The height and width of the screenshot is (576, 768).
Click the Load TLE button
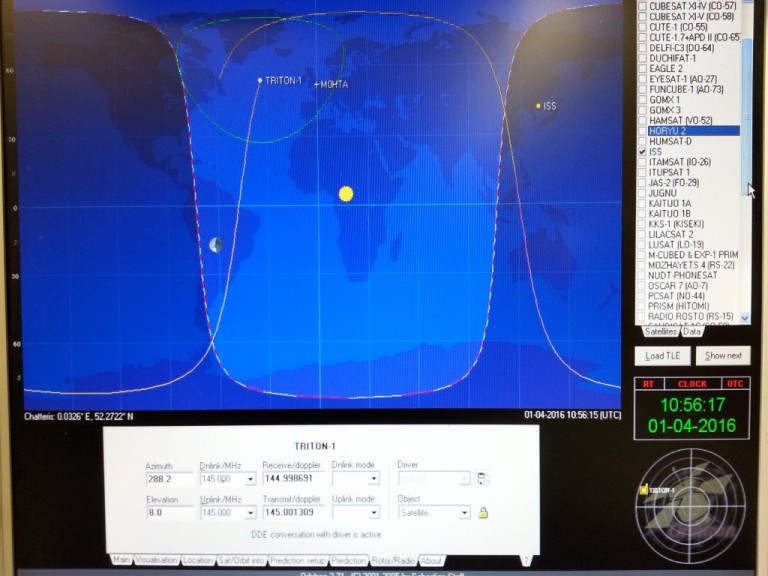pyautogui.click(x=662, y=356)
